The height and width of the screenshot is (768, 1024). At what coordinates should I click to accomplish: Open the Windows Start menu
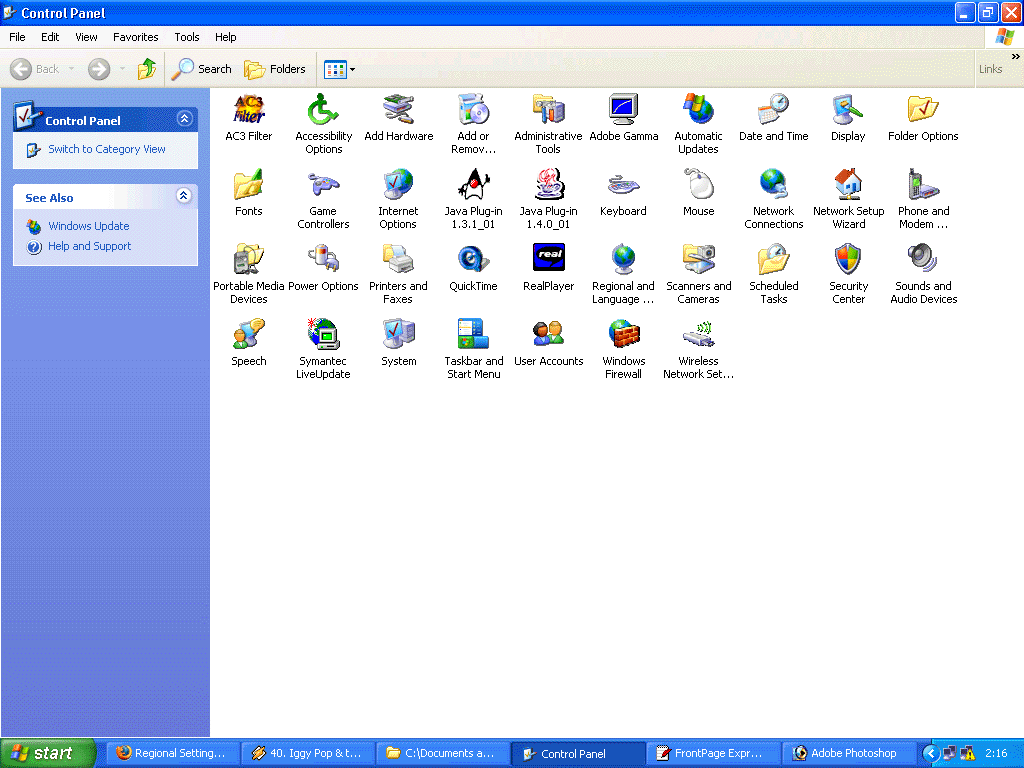pos(47,754)
